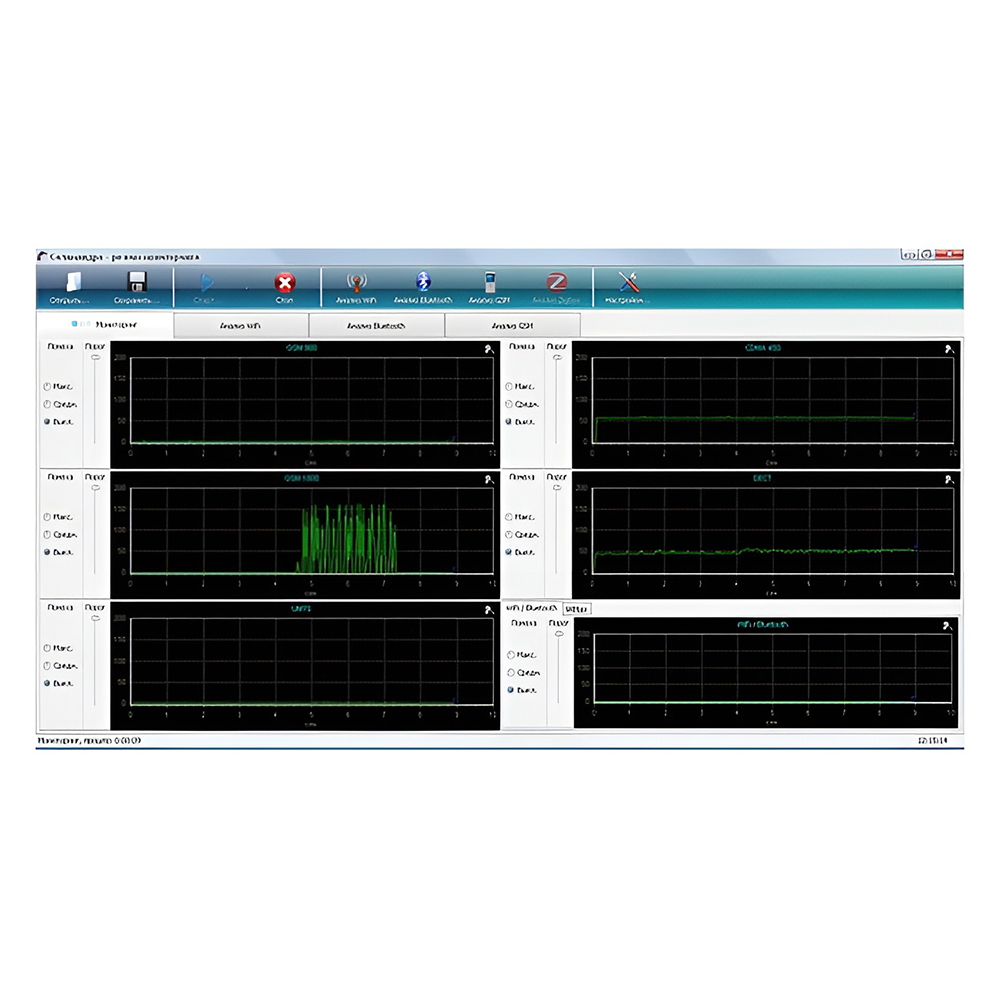1000x1000 pixels.
Task: Click the Save floppy disk icon
Action: point(137,284)
